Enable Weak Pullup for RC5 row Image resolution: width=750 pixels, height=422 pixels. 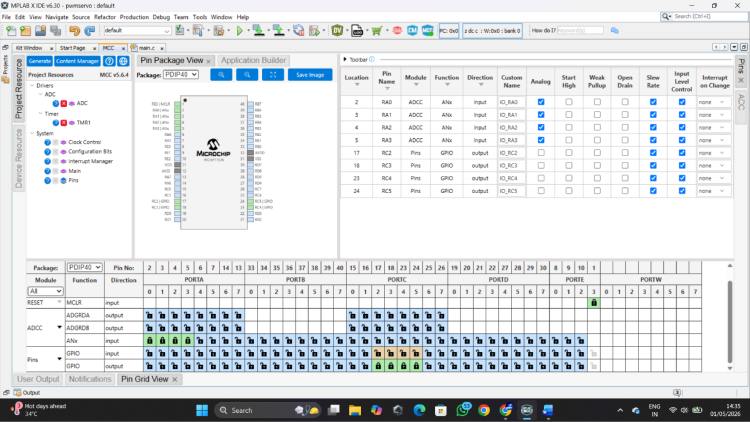coord(597,191)
